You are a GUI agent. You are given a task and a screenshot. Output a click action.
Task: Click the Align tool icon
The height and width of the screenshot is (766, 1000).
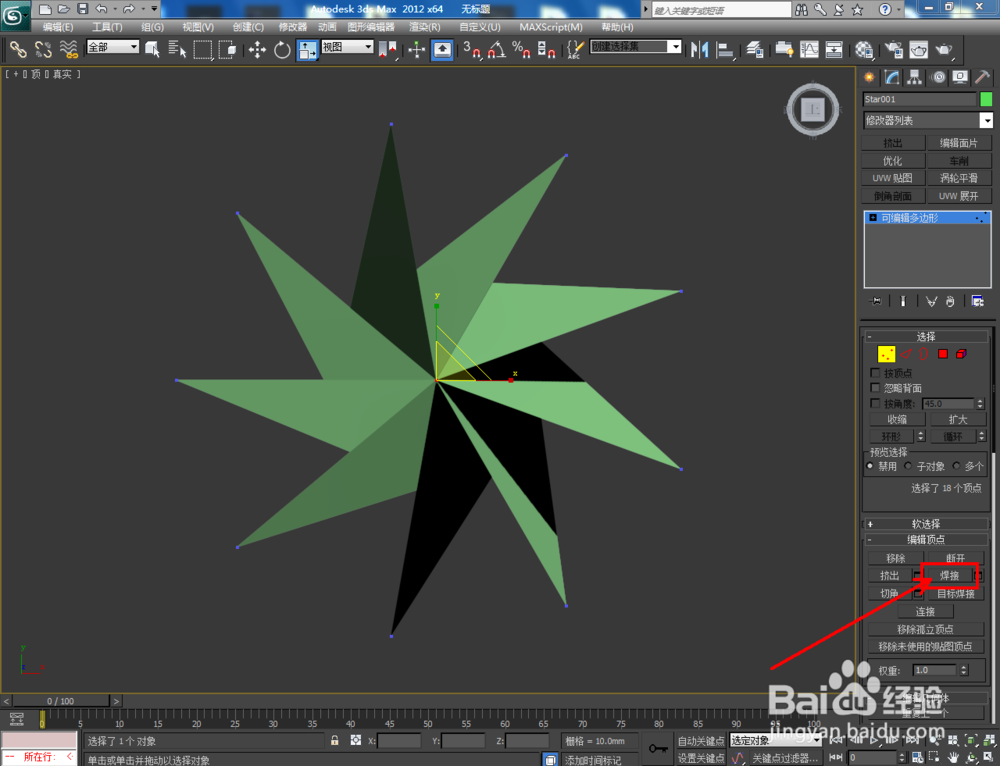click(x=725, y=49)
